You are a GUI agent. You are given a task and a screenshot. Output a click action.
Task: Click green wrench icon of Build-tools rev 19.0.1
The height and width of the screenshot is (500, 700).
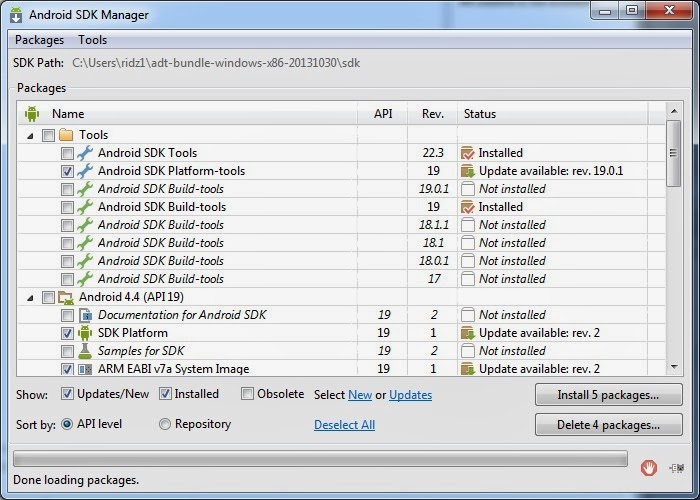coord(85,189)
